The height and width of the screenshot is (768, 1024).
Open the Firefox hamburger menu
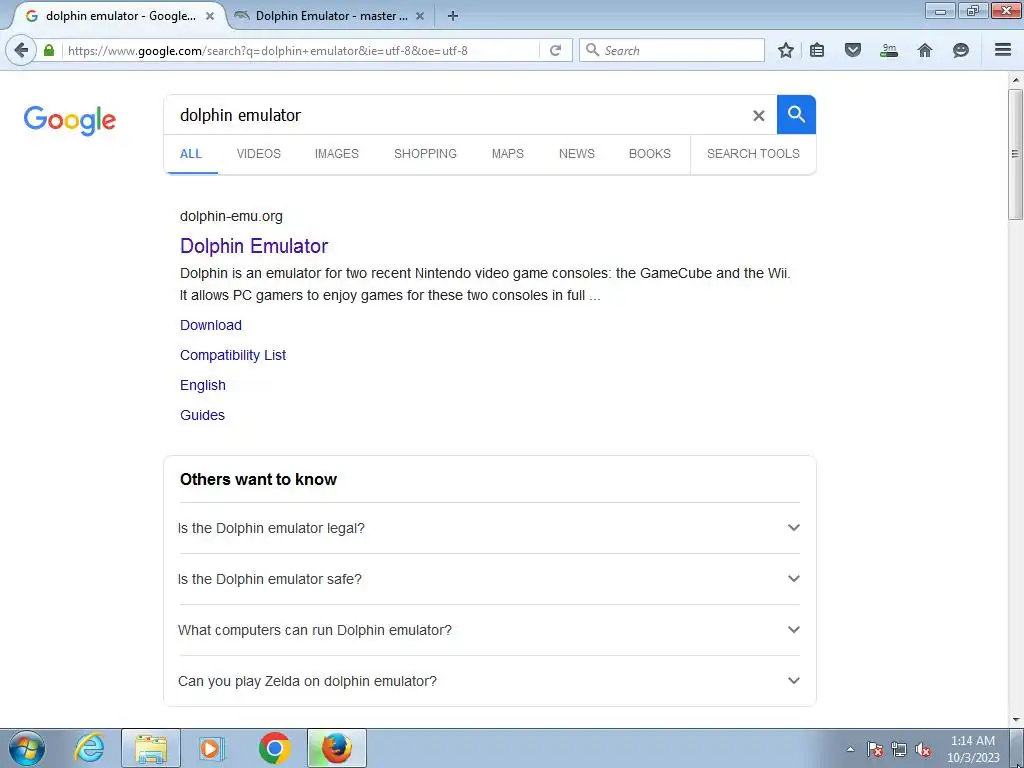tap(1003, 50)
